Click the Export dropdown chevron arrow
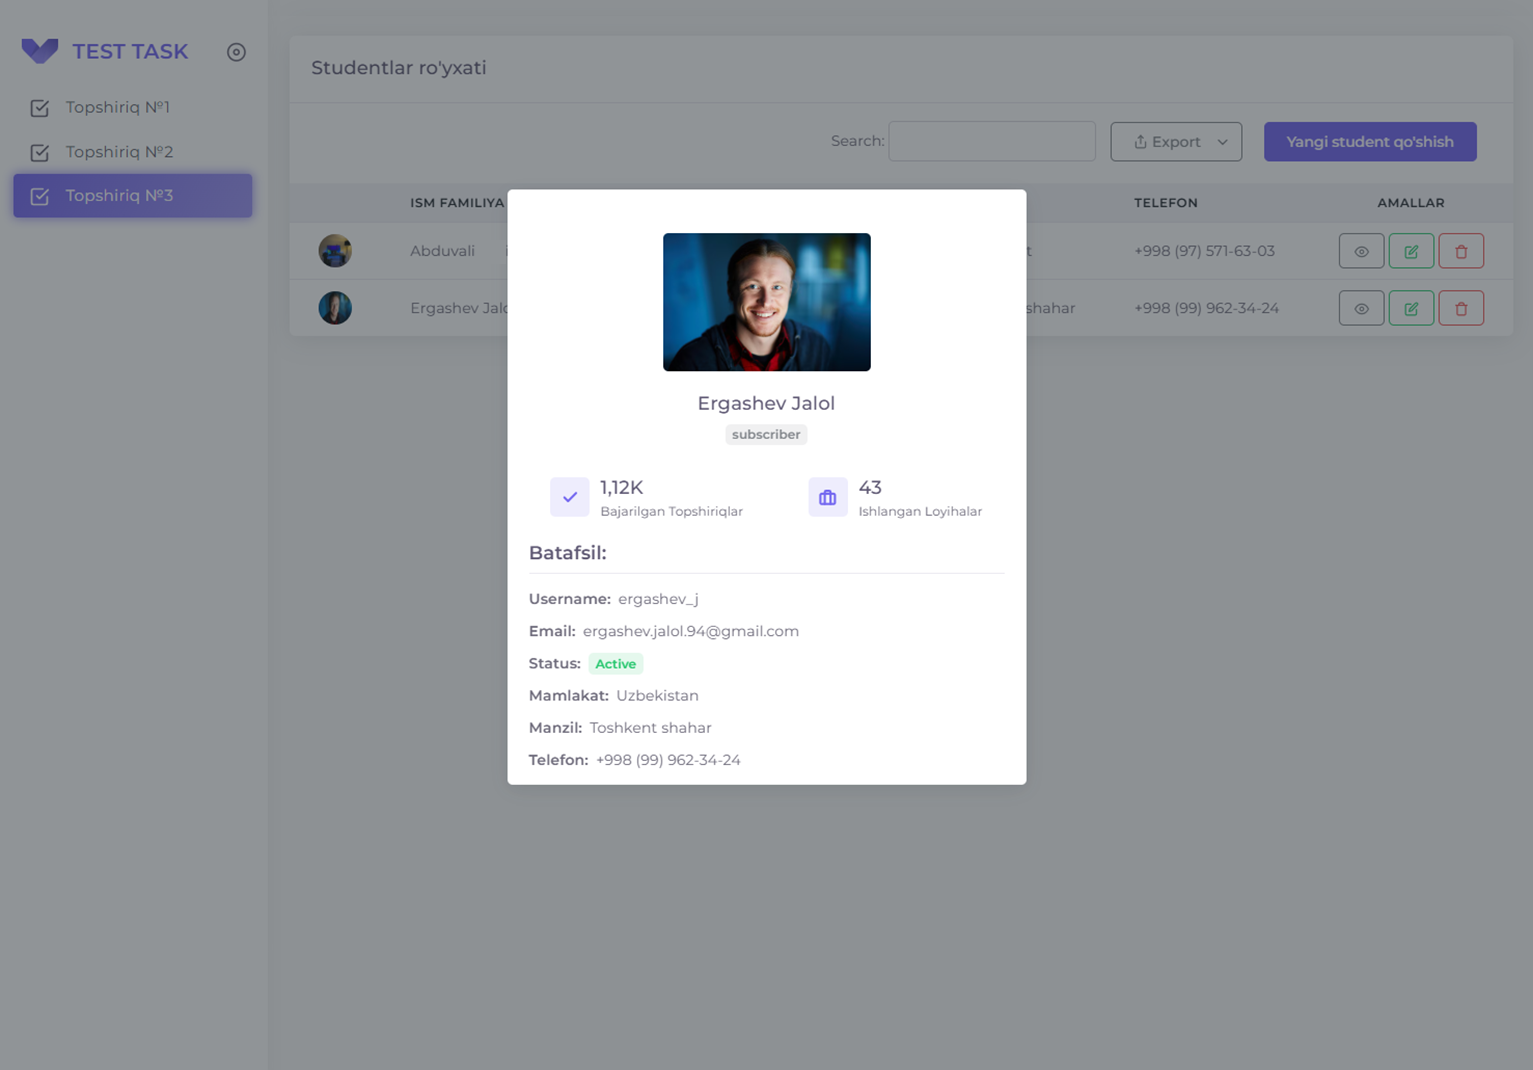This screenshot has height=1070, width=1533. [x=1222, y=142]
